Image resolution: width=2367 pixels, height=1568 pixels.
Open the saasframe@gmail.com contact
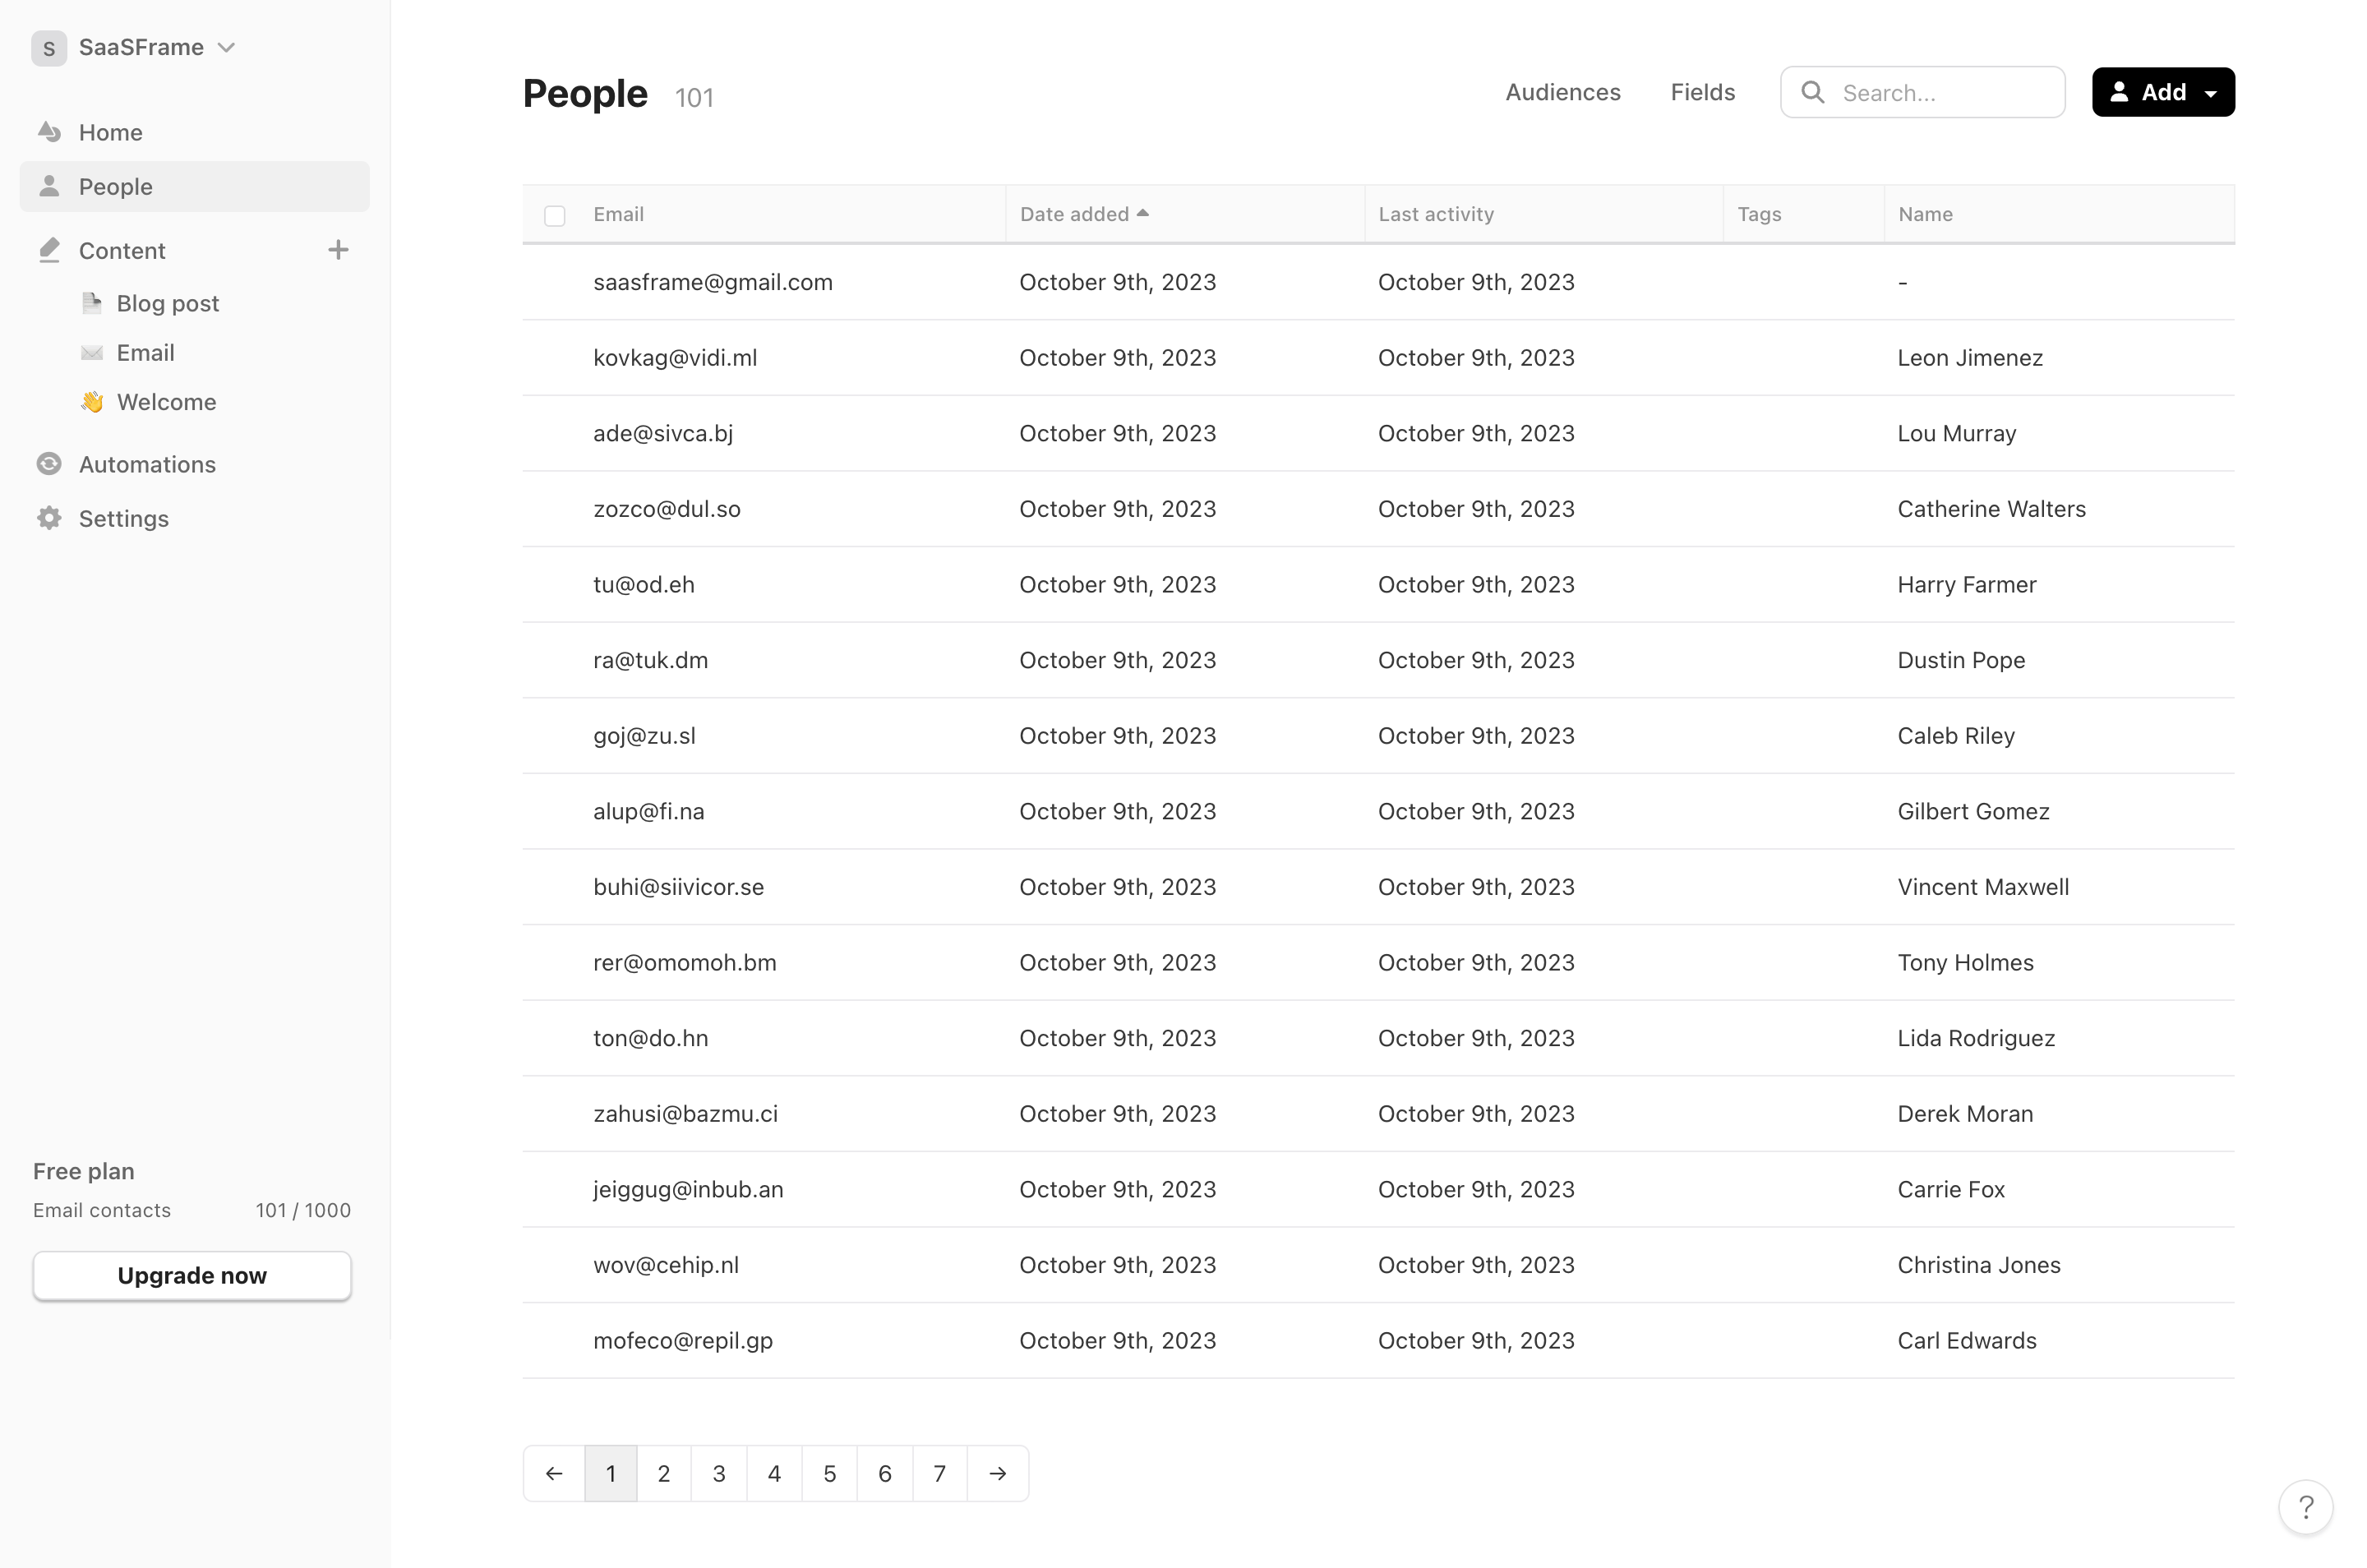[x=713, y=282]
